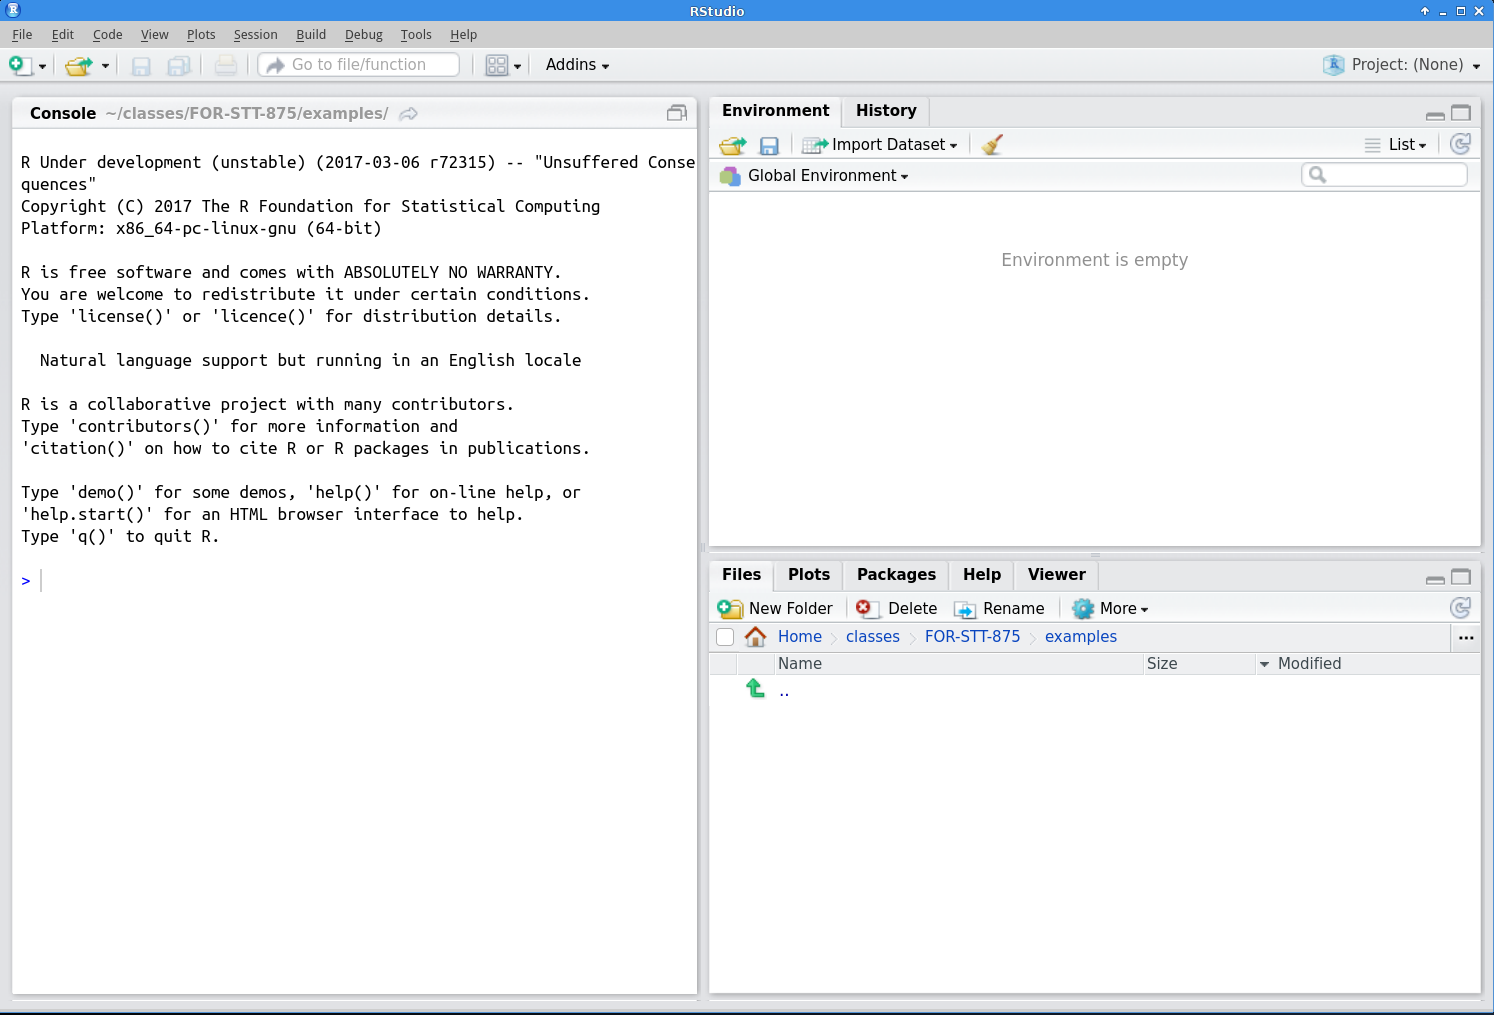Click the RStudio icon in title bar
The height and width of the screenshot is (1015, 1494).
13,10
